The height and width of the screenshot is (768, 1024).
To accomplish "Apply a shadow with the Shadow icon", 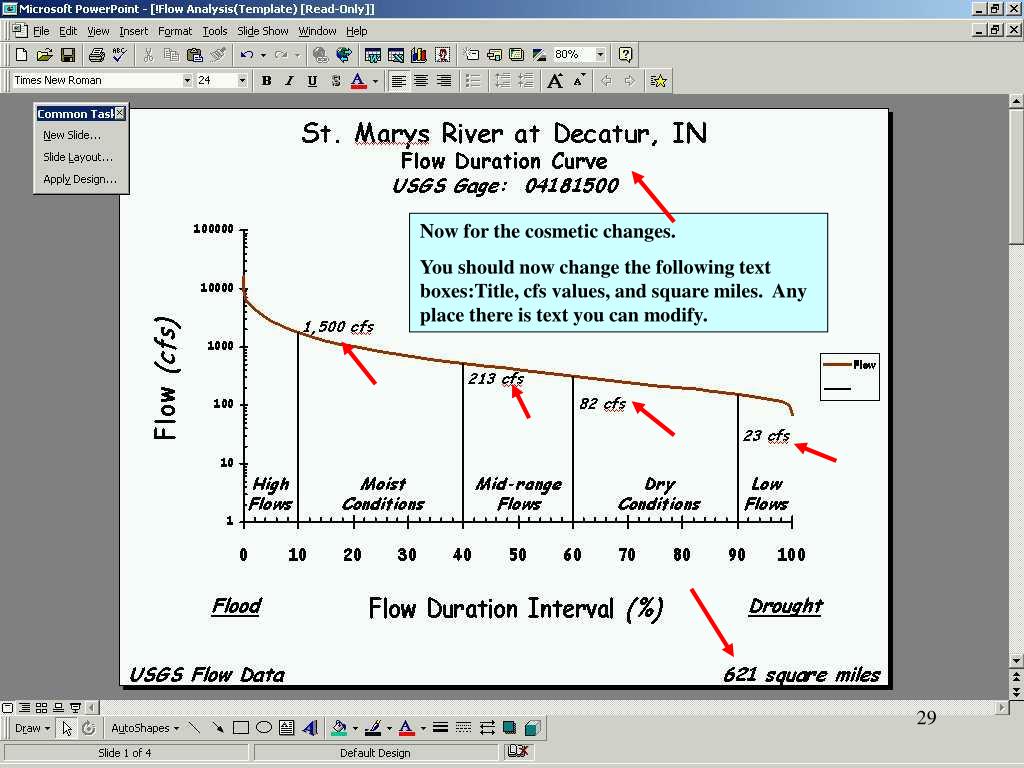I will click(510, 728).
